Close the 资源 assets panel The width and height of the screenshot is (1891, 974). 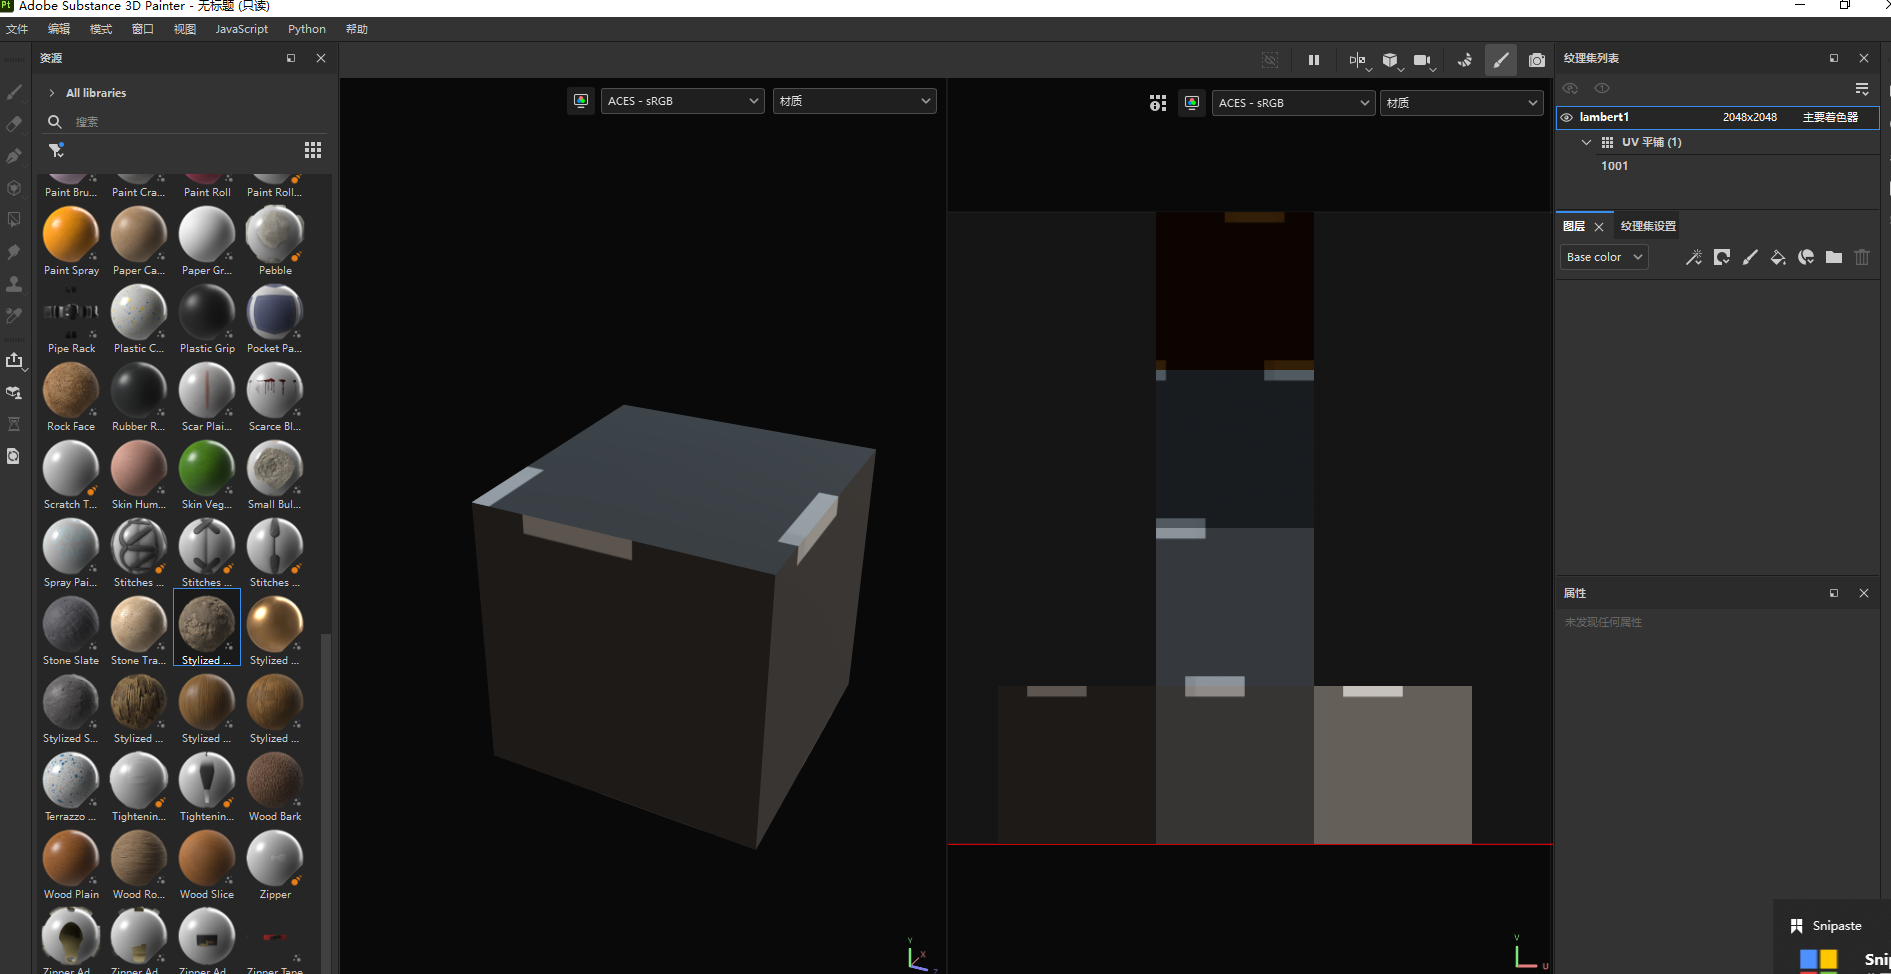click(x=321, y=58)
